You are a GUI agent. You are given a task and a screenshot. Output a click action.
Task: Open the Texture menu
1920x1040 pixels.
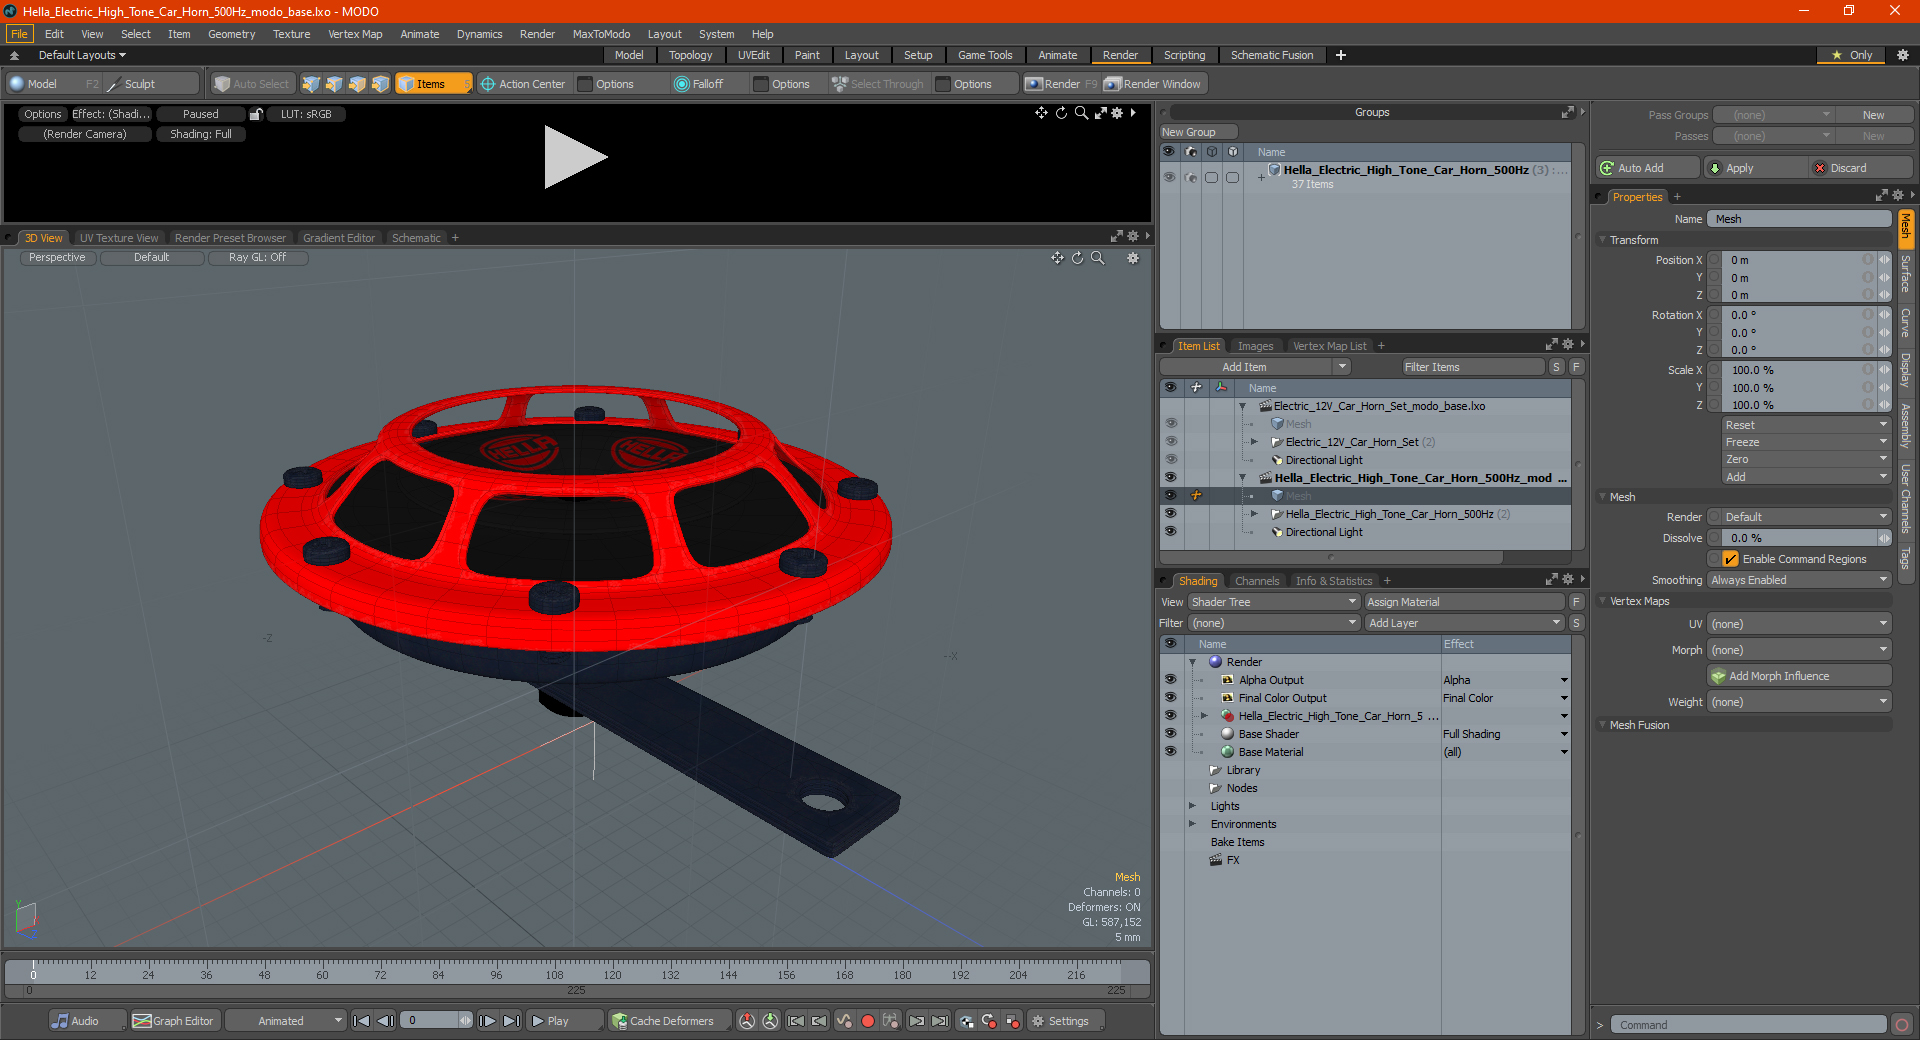point(292,34)
